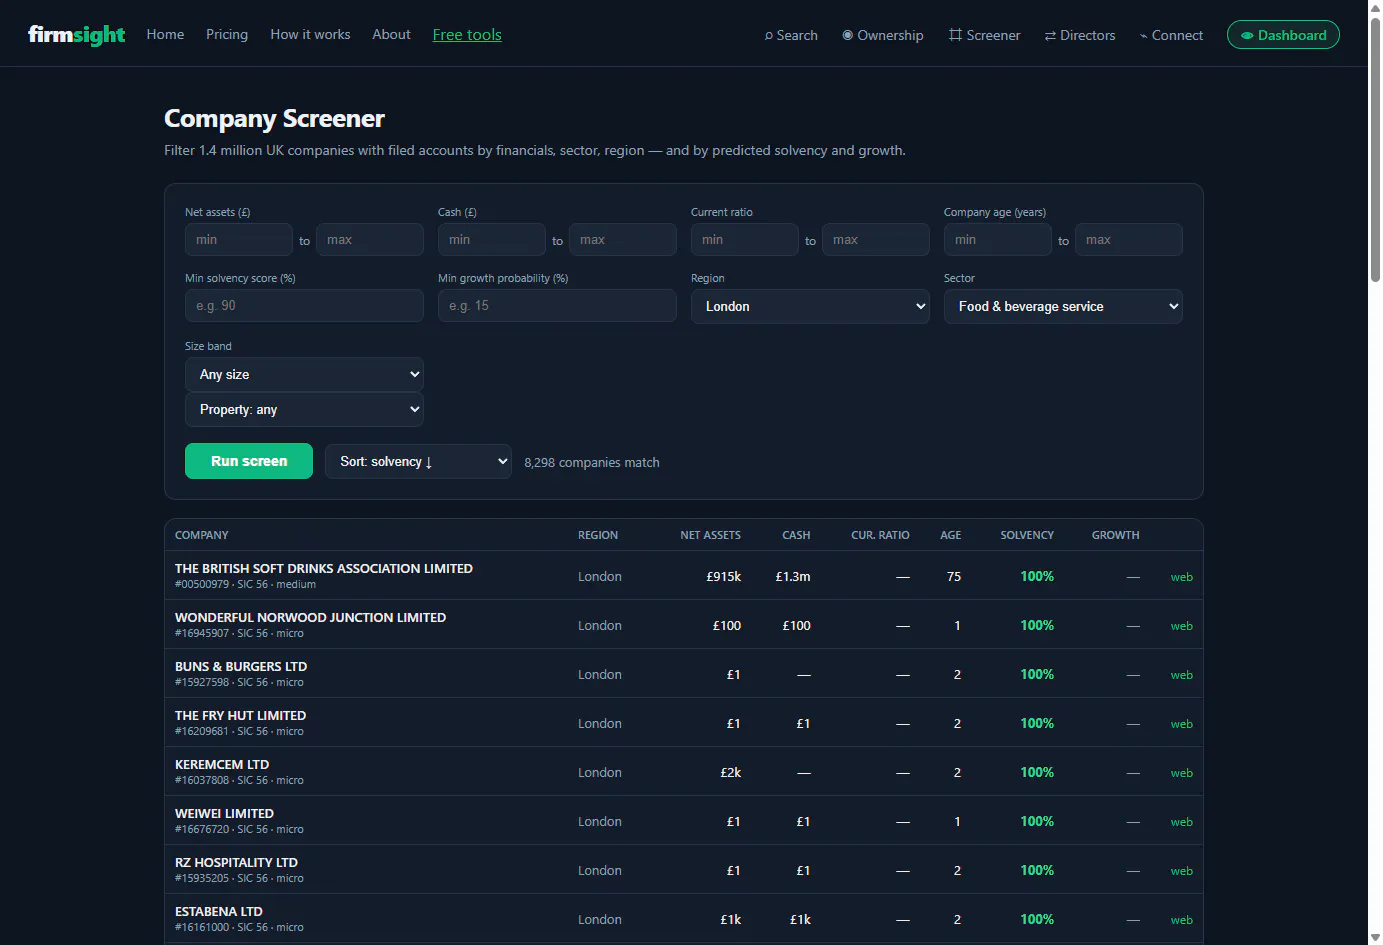Focus the Net assets max field
1383x945 pixels.
[370, 240]
